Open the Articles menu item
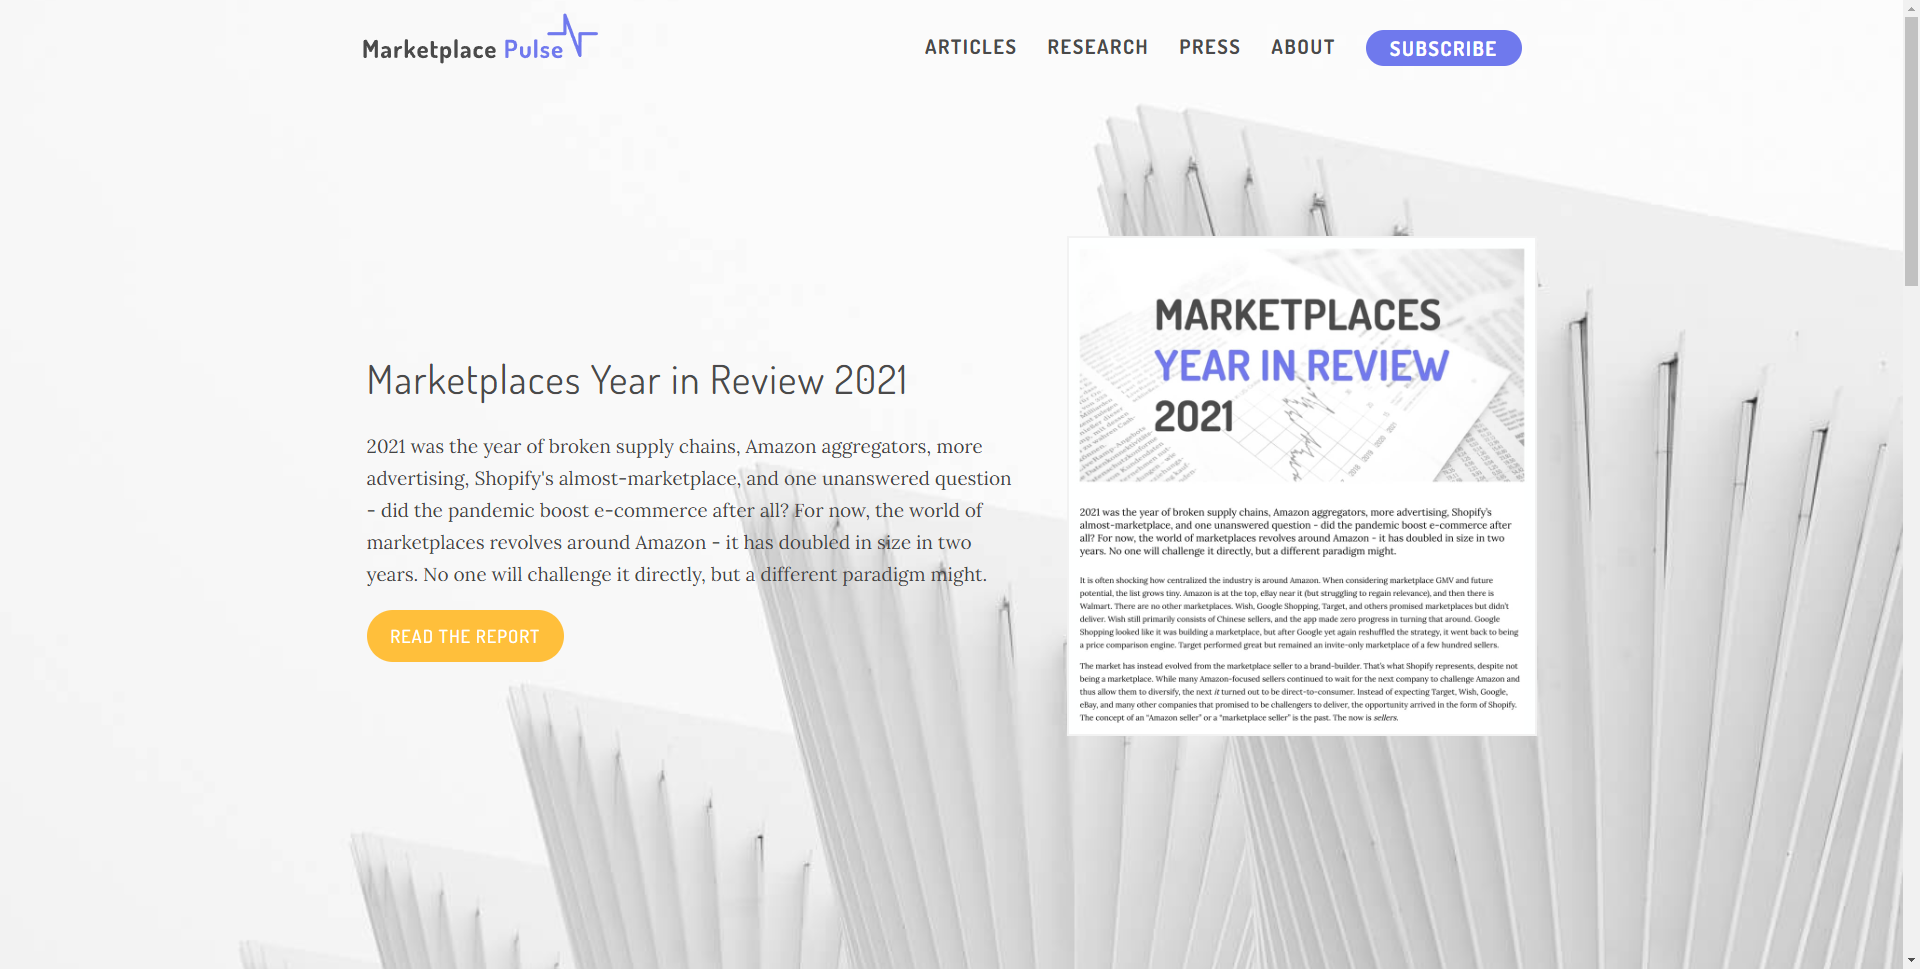The image size is (1920, 969). pyautogui.click(x=970, y=47)
